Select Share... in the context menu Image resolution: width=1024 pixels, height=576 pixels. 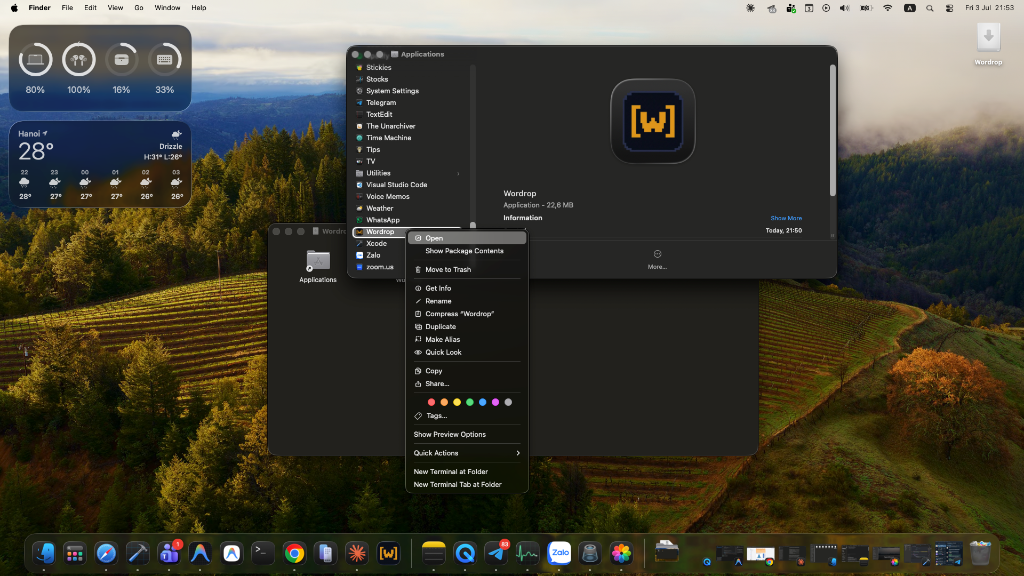tap(467, 383)
